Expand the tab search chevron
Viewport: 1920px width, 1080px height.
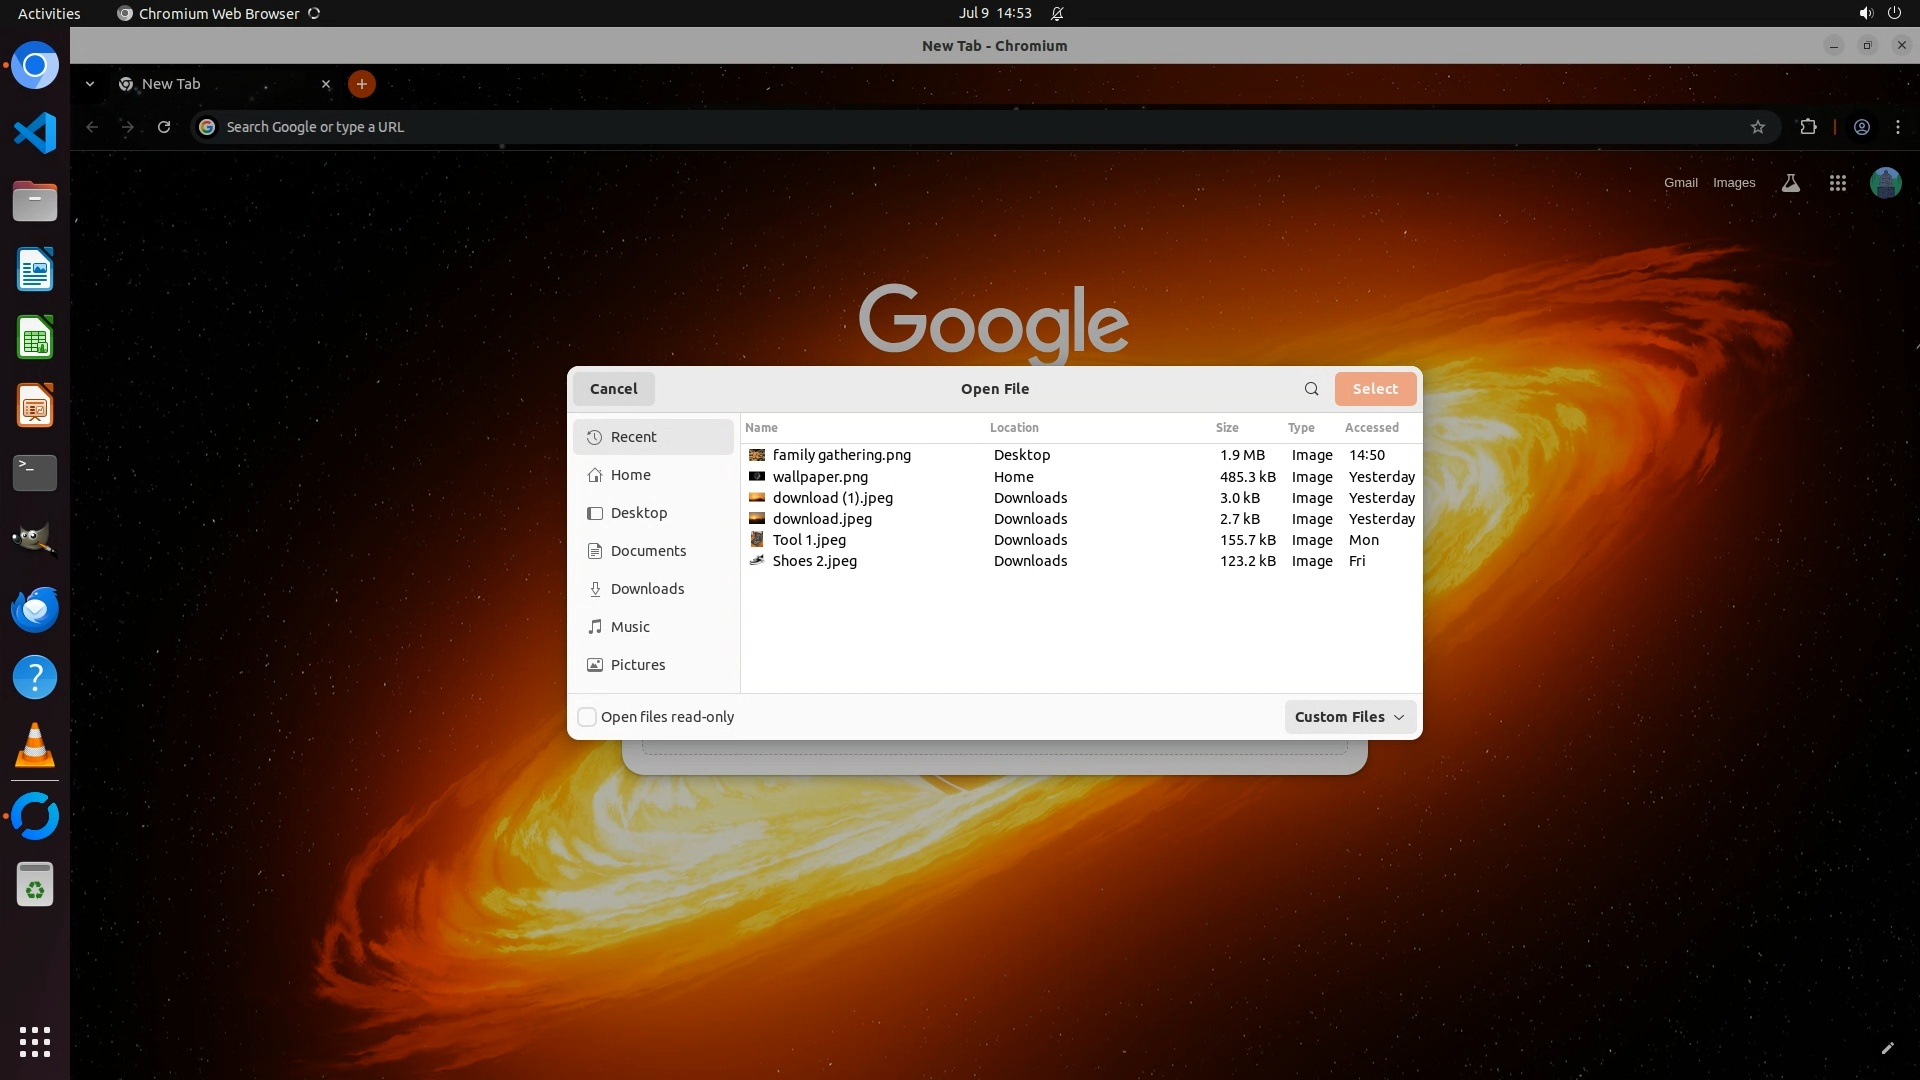pos(90,84)
